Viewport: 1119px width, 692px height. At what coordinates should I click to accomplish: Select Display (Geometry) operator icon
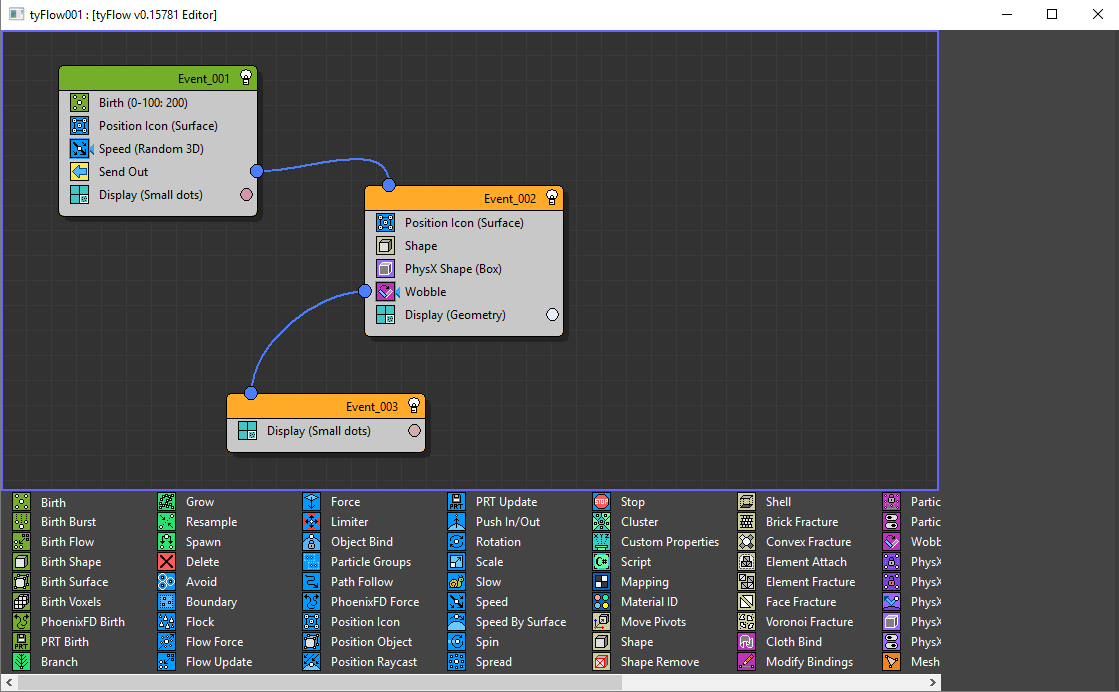click(385, 315)
